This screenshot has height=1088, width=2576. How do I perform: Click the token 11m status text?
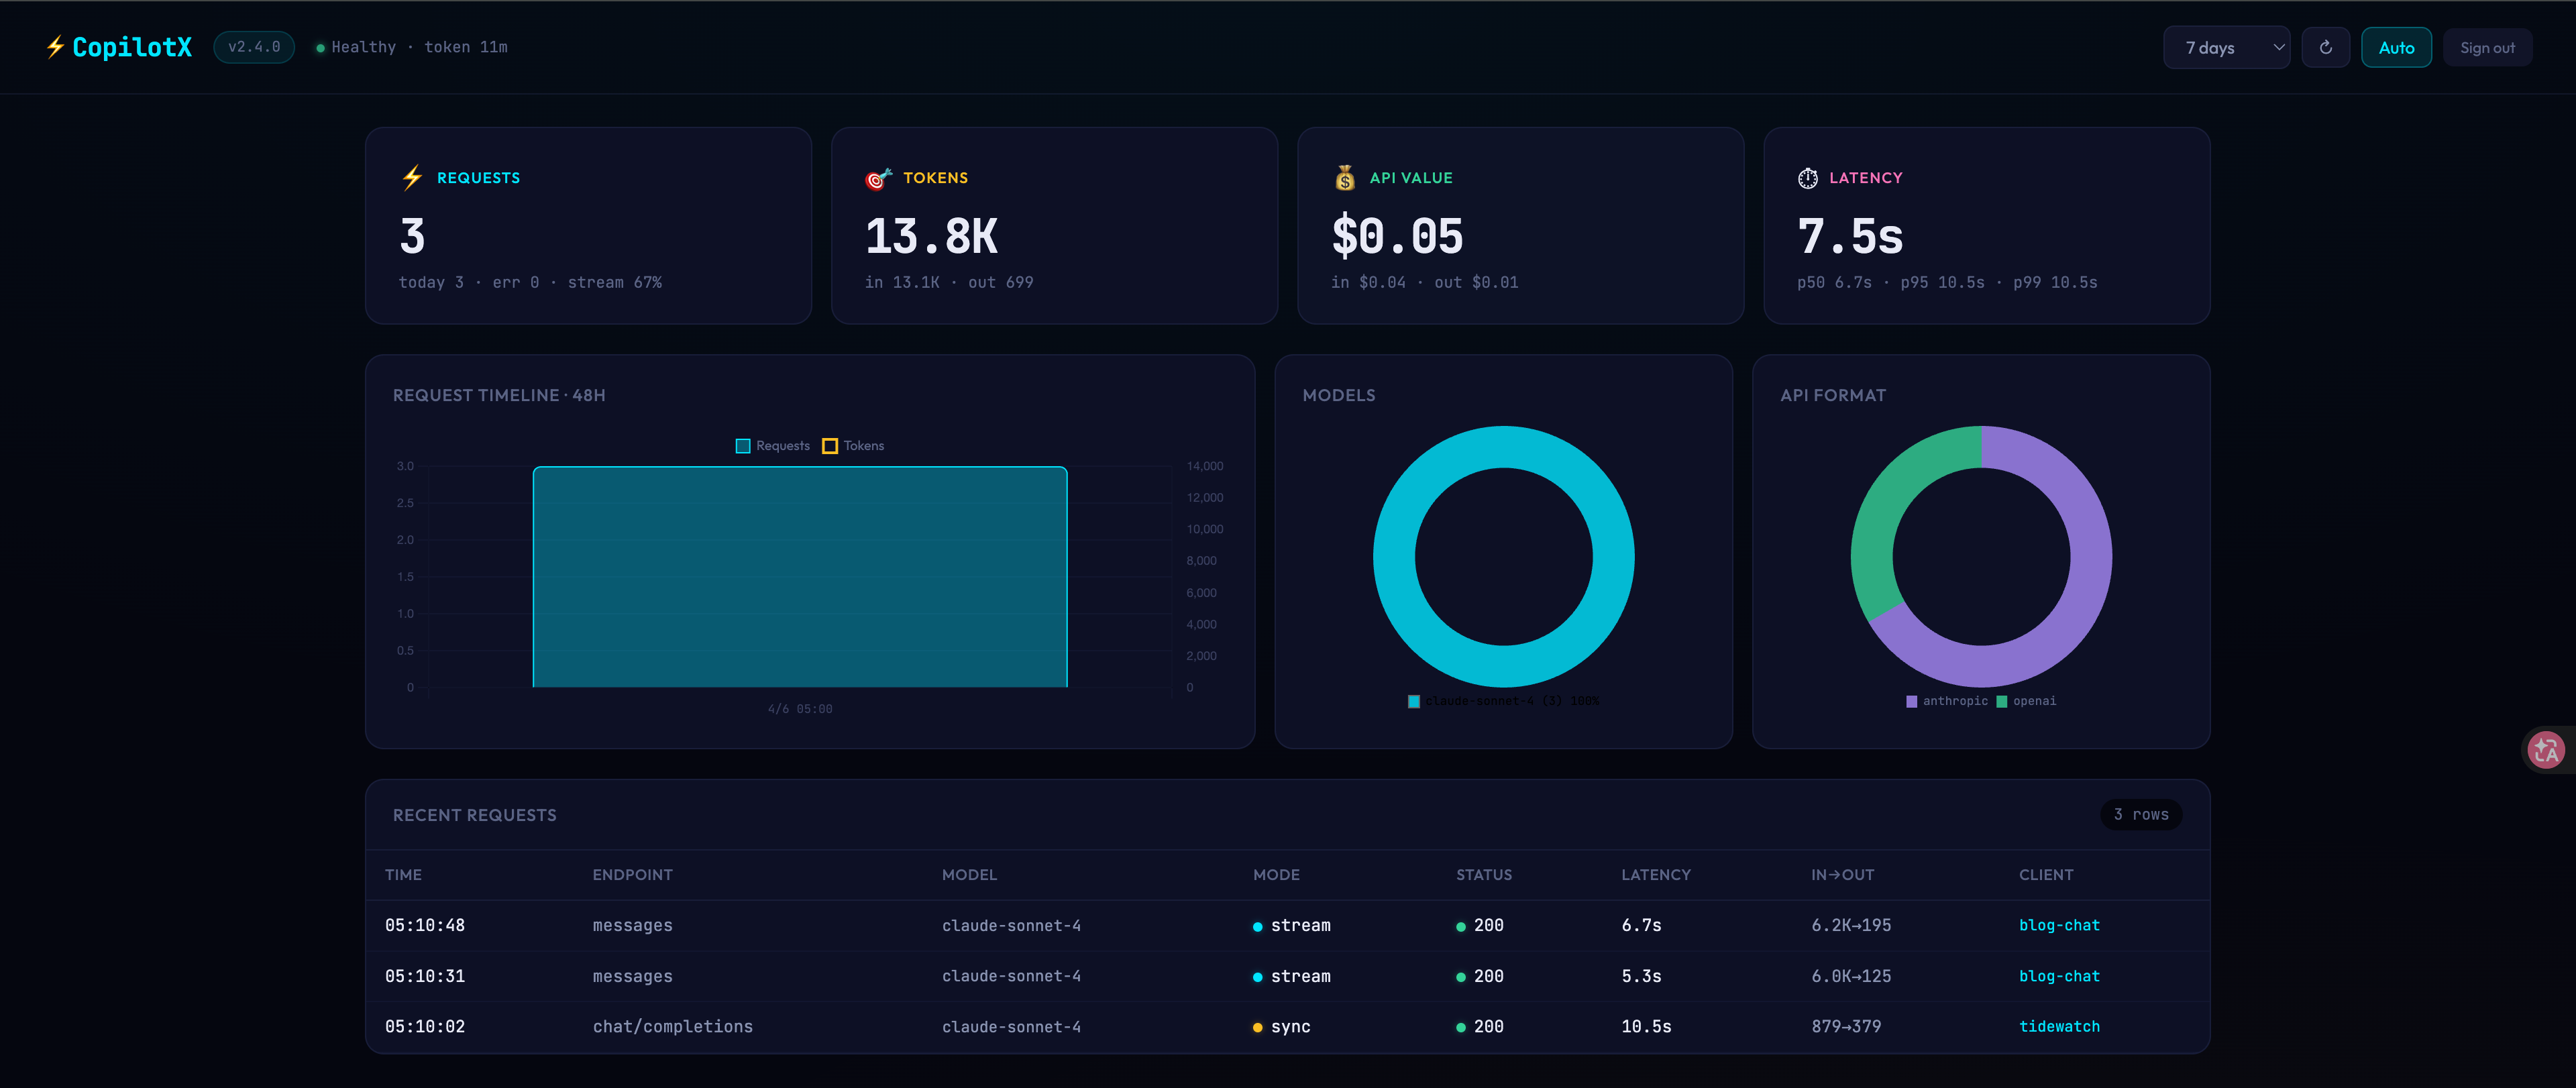pos(465,47)
